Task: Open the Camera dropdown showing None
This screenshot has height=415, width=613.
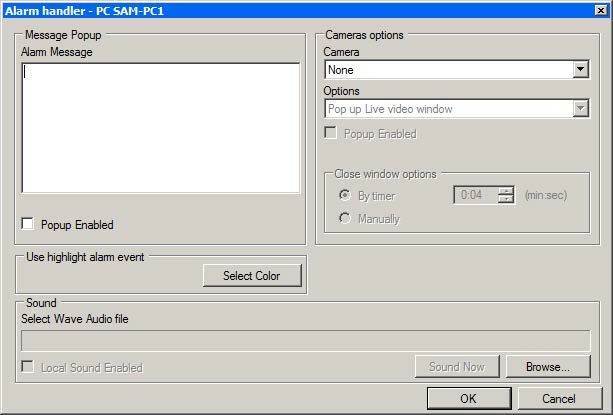Action: (x=457, y=70)
